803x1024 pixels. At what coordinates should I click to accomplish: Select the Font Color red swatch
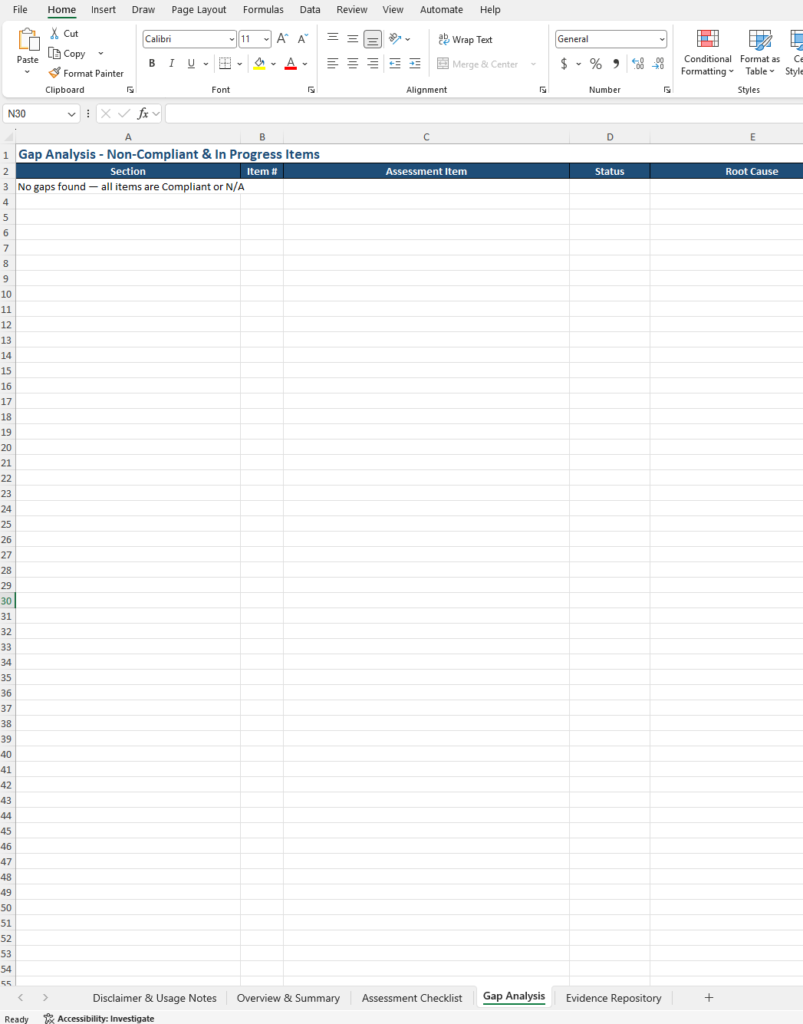pos(291,67)
